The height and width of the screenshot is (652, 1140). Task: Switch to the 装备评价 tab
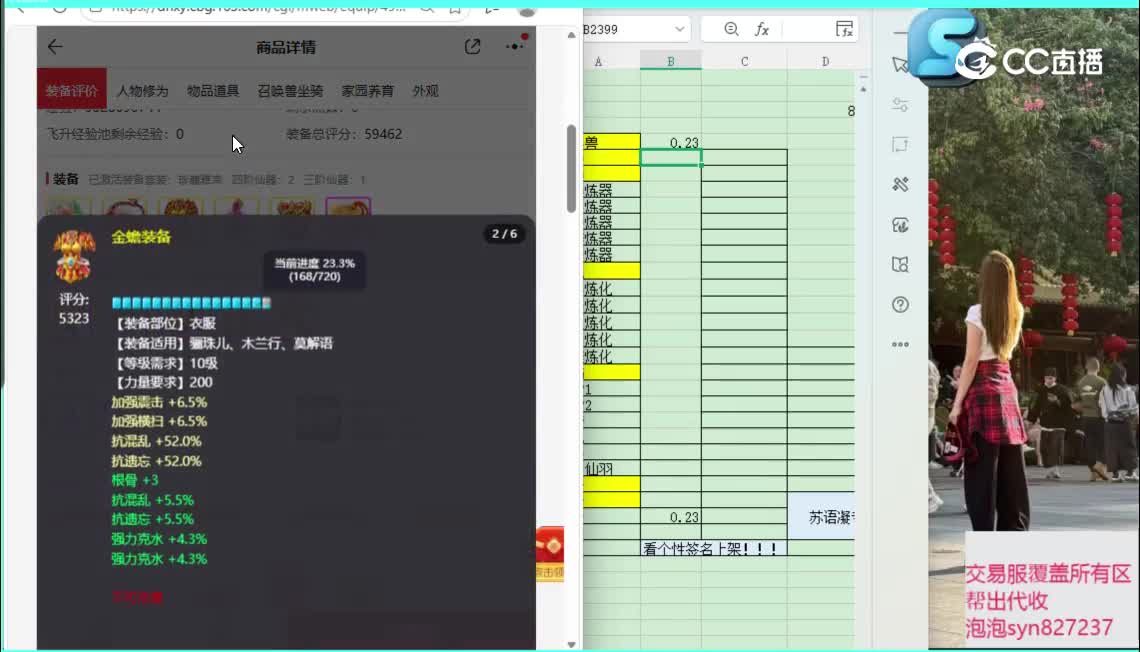(x=71, y=91)
